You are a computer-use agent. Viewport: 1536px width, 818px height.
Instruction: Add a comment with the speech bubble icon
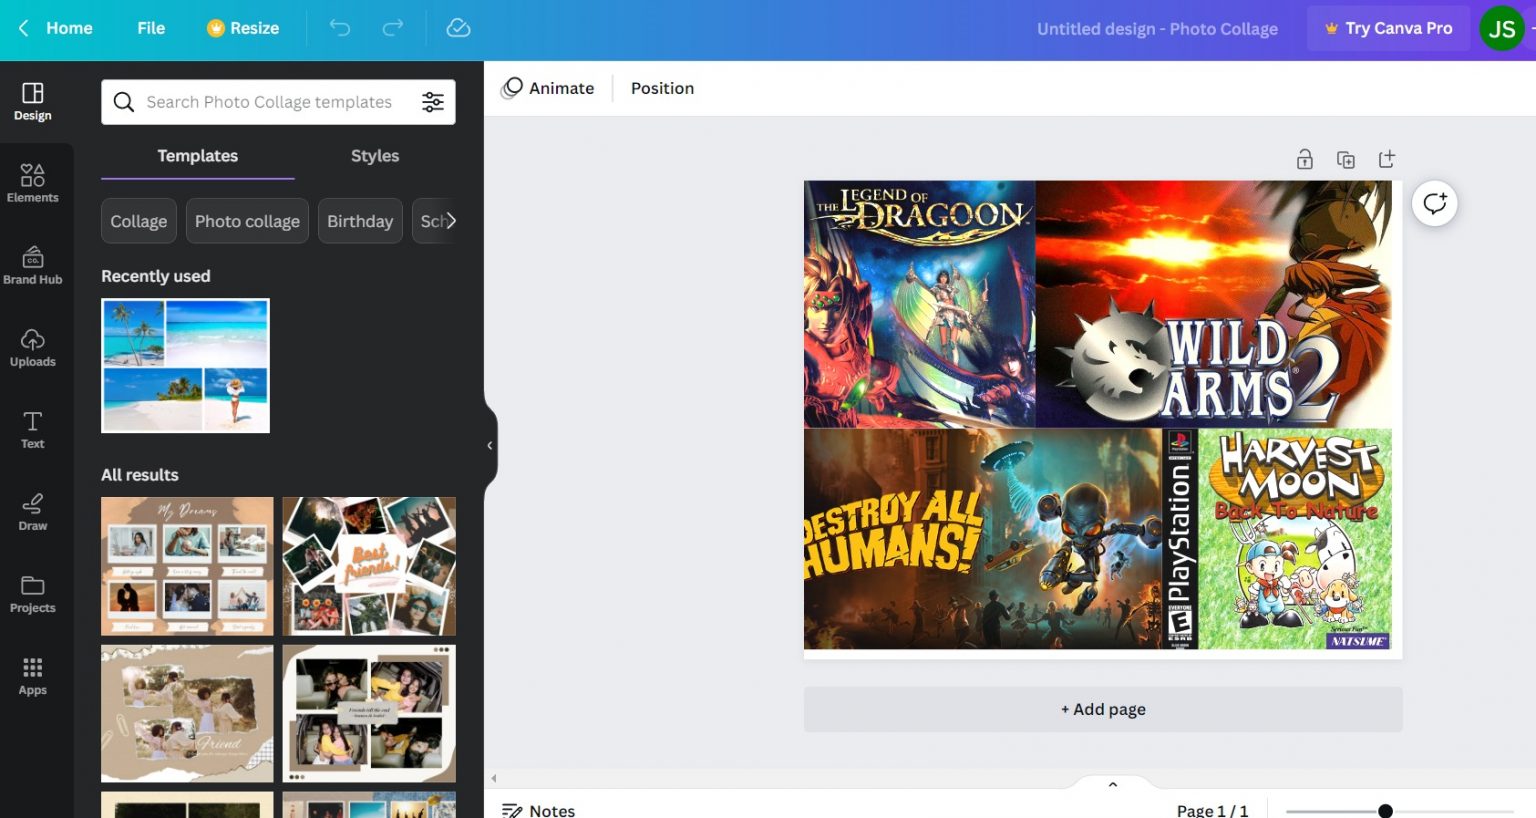pyautogui.click(x=1434, y=204)
